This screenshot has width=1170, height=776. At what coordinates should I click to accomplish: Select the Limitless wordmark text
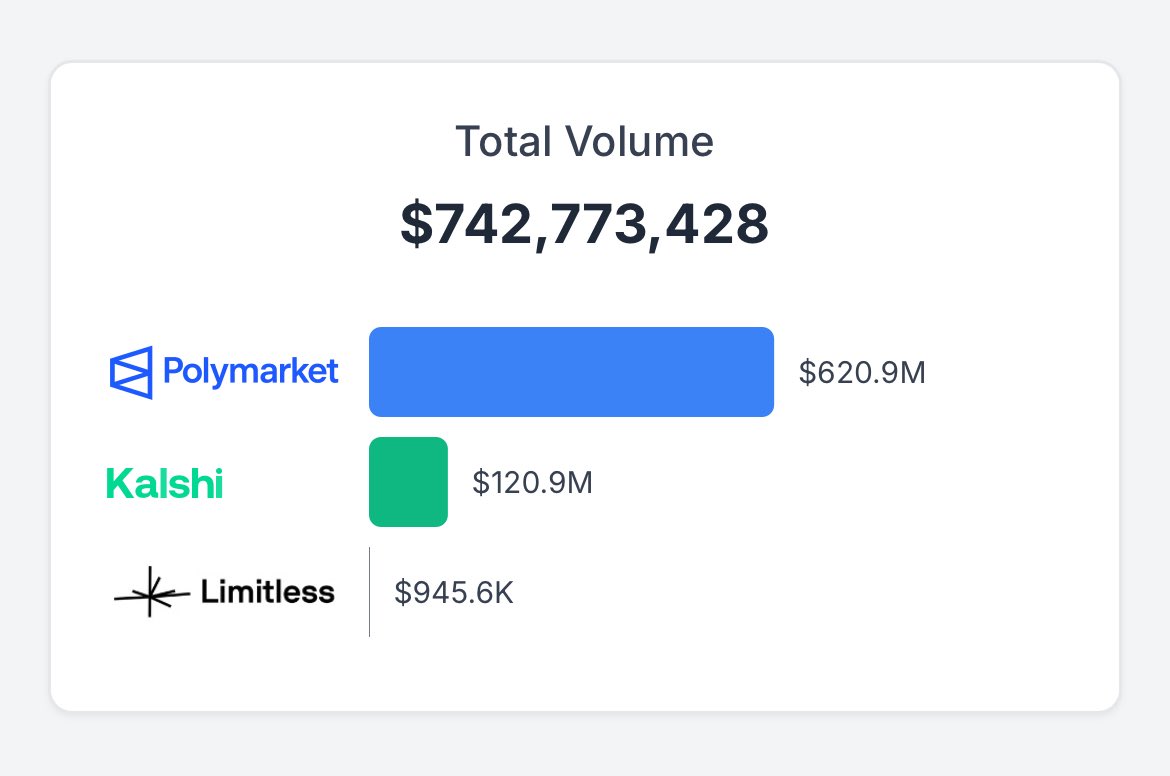pyautogui.click(x=268, y=592)
